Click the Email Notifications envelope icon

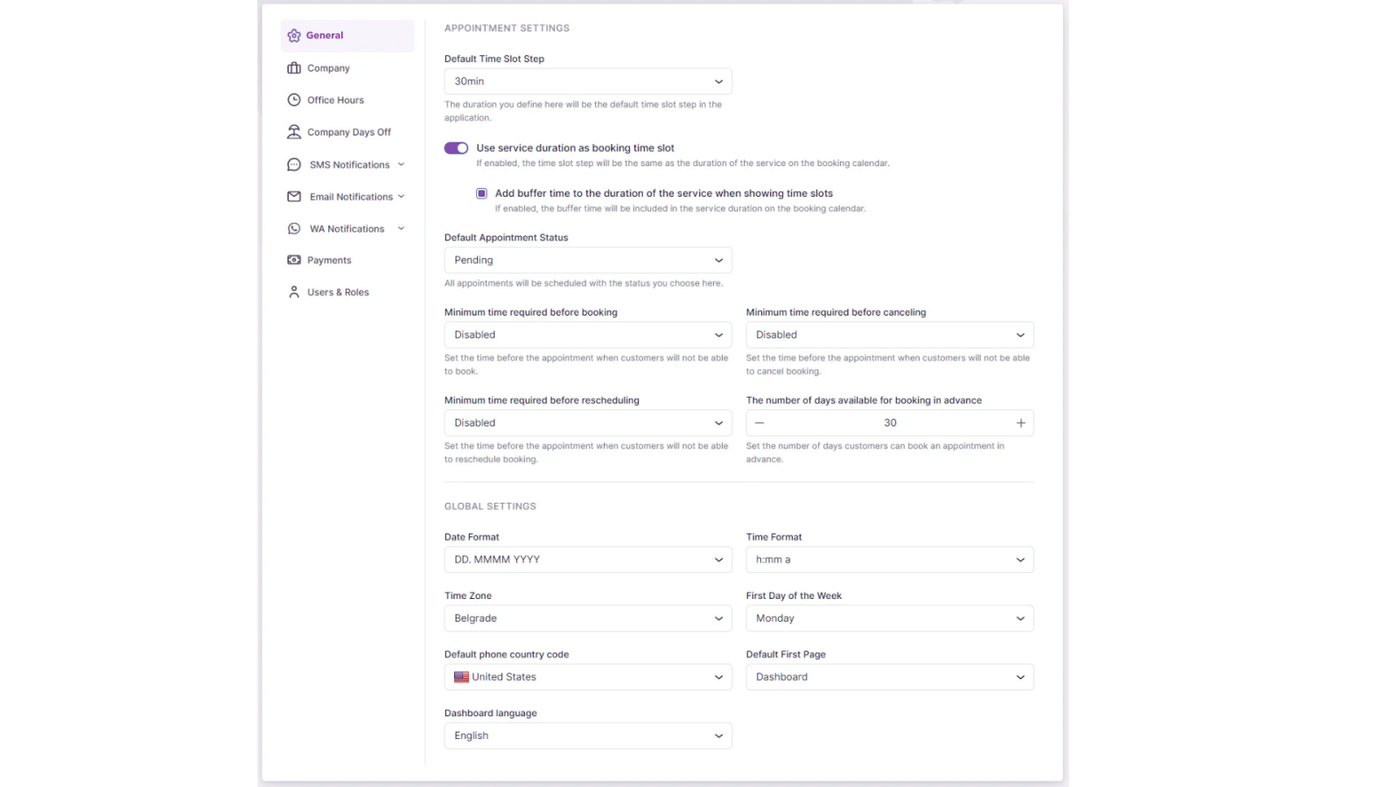click(x=294, y=197)
